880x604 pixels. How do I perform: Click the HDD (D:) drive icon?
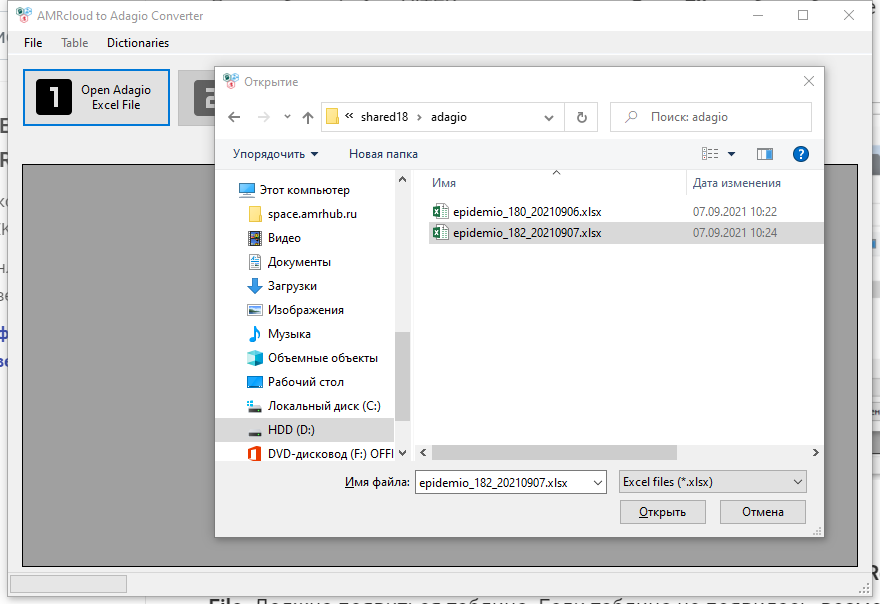[x=255, y=431]
